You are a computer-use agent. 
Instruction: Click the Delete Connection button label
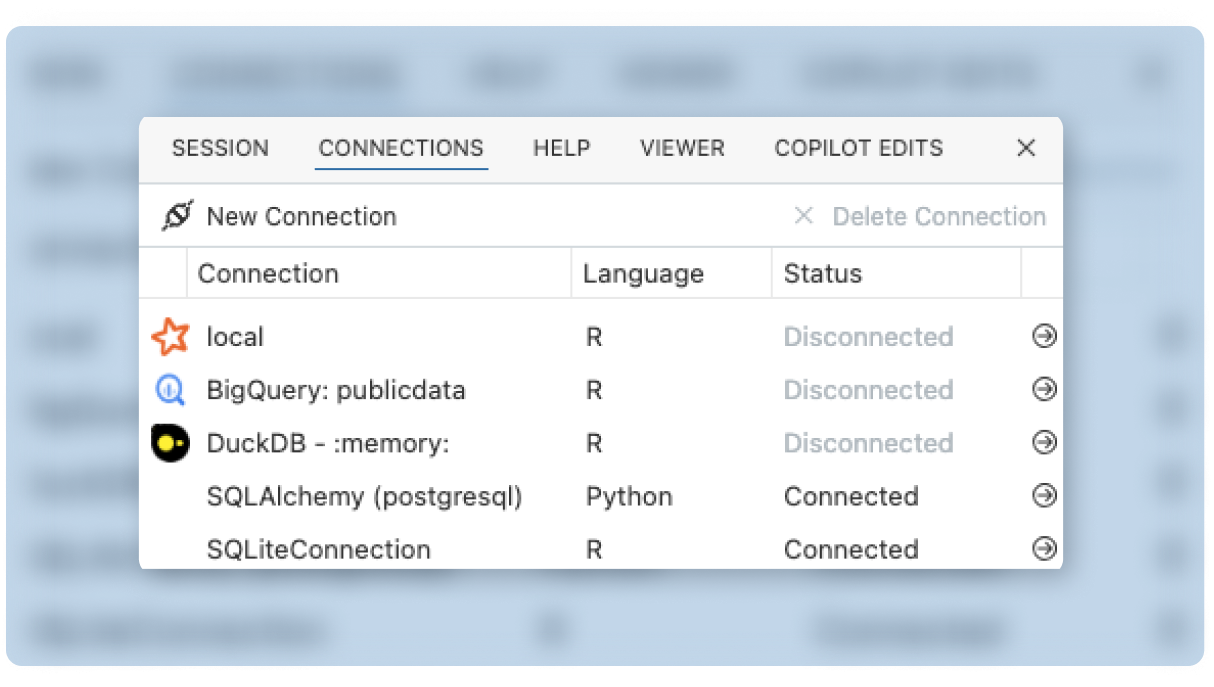coord(939,216)
